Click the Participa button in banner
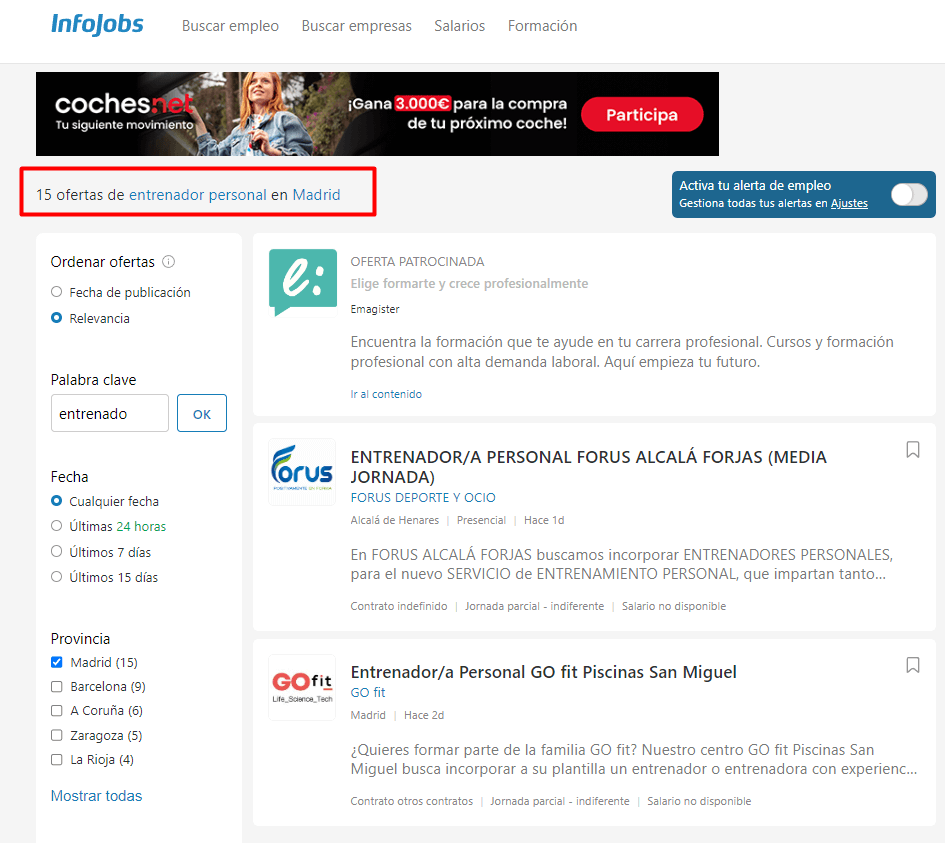 [642, 114]
